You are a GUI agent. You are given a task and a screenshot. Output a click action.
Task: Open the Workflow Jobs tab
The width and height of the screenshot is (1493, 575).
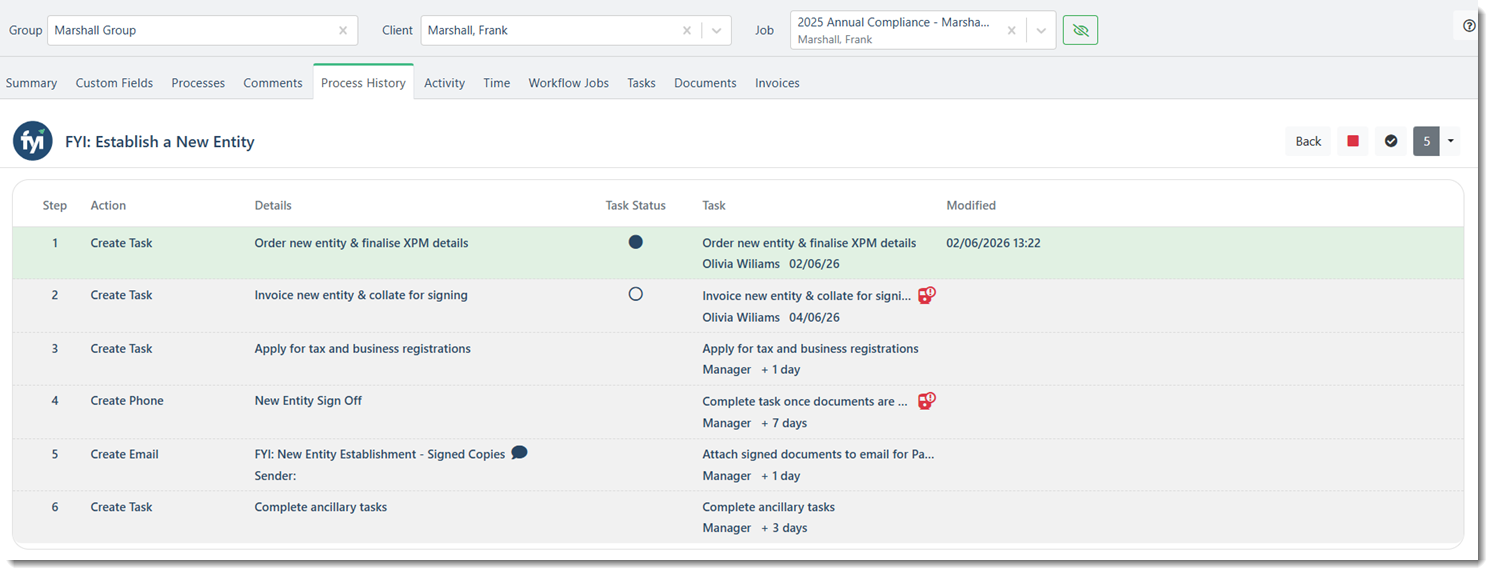568,83
